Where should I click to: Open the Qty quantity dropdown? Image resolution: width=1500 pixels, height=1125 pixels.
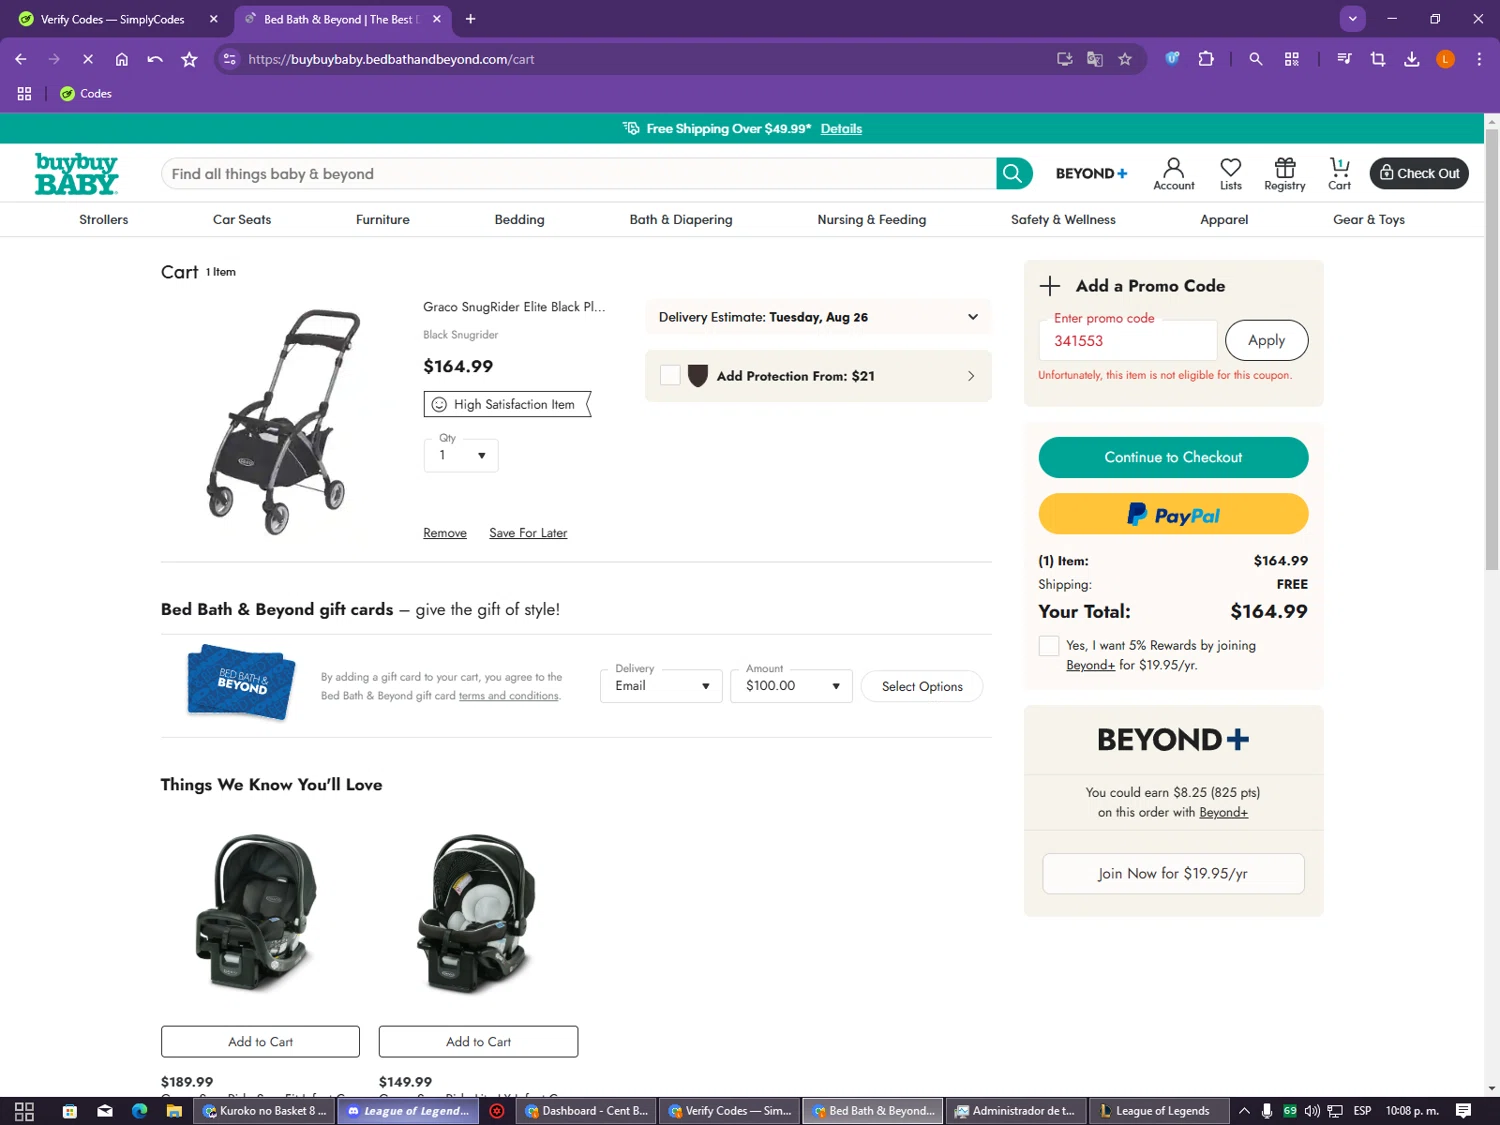(461, 454)
